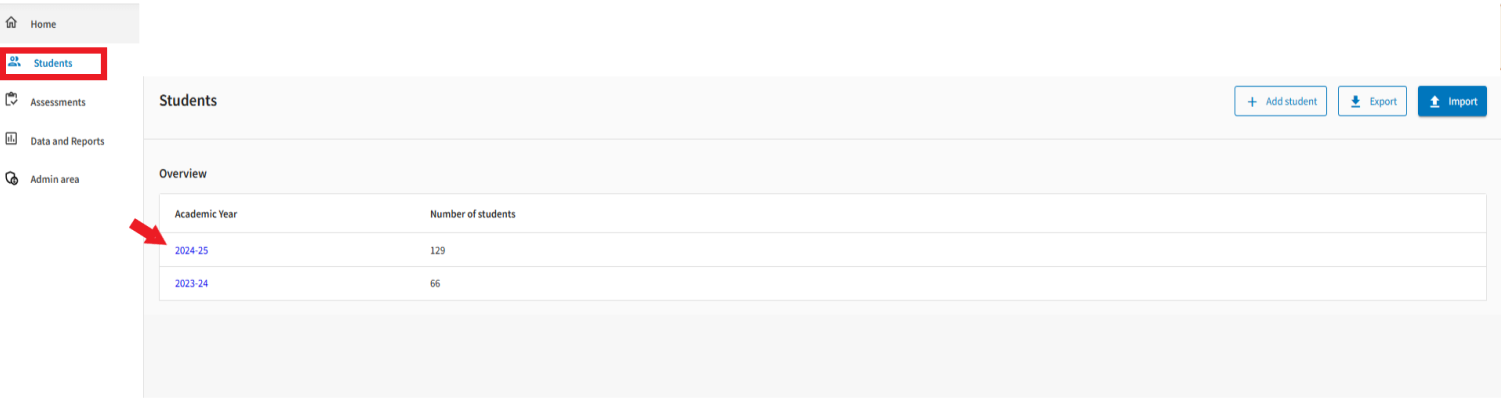Open the Assessments menu label

58,102
